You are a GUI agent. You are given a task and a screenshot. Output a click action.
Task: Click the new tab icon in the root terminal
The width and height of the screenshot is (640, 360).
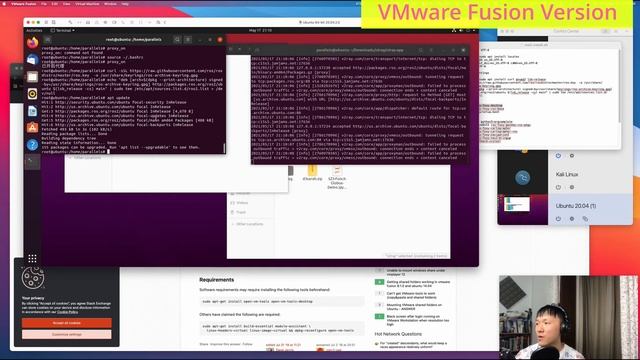(48, 40)
